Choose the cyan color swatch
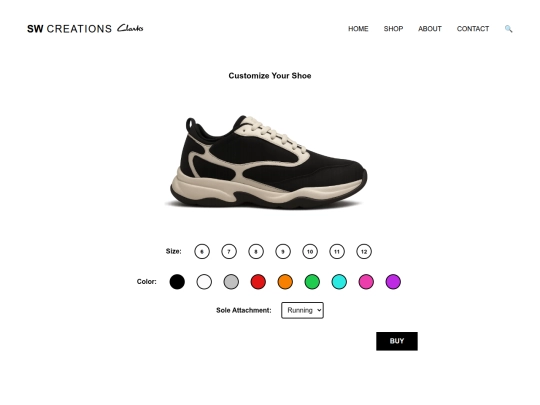Screen dimensions: 540x405 (339, 282)
